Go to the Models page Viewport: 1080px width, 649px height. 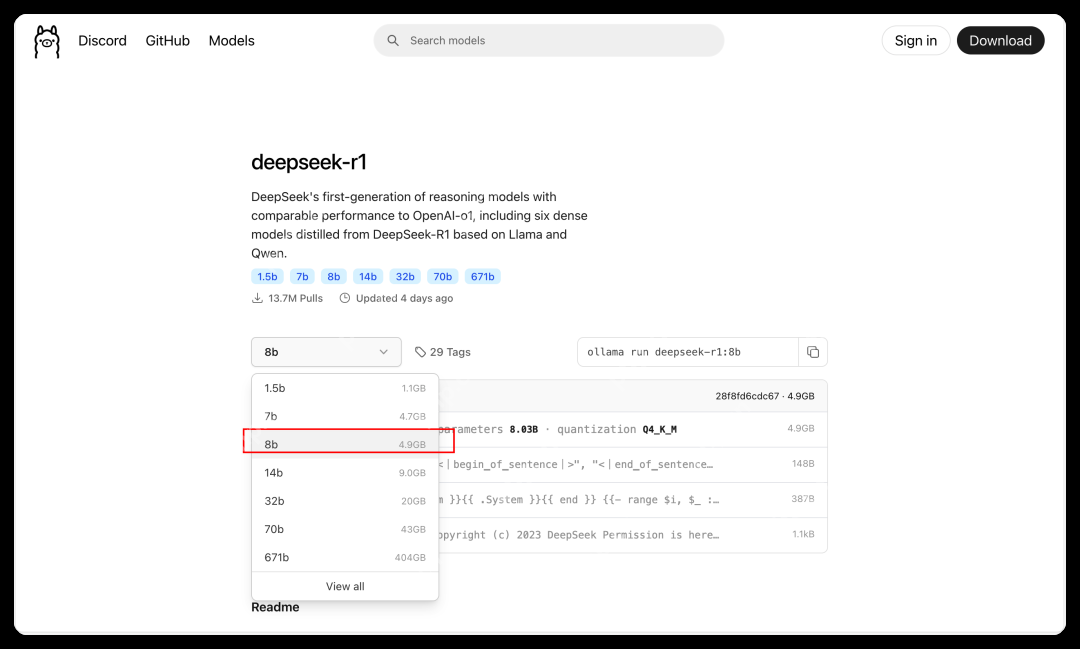[231, 41]
